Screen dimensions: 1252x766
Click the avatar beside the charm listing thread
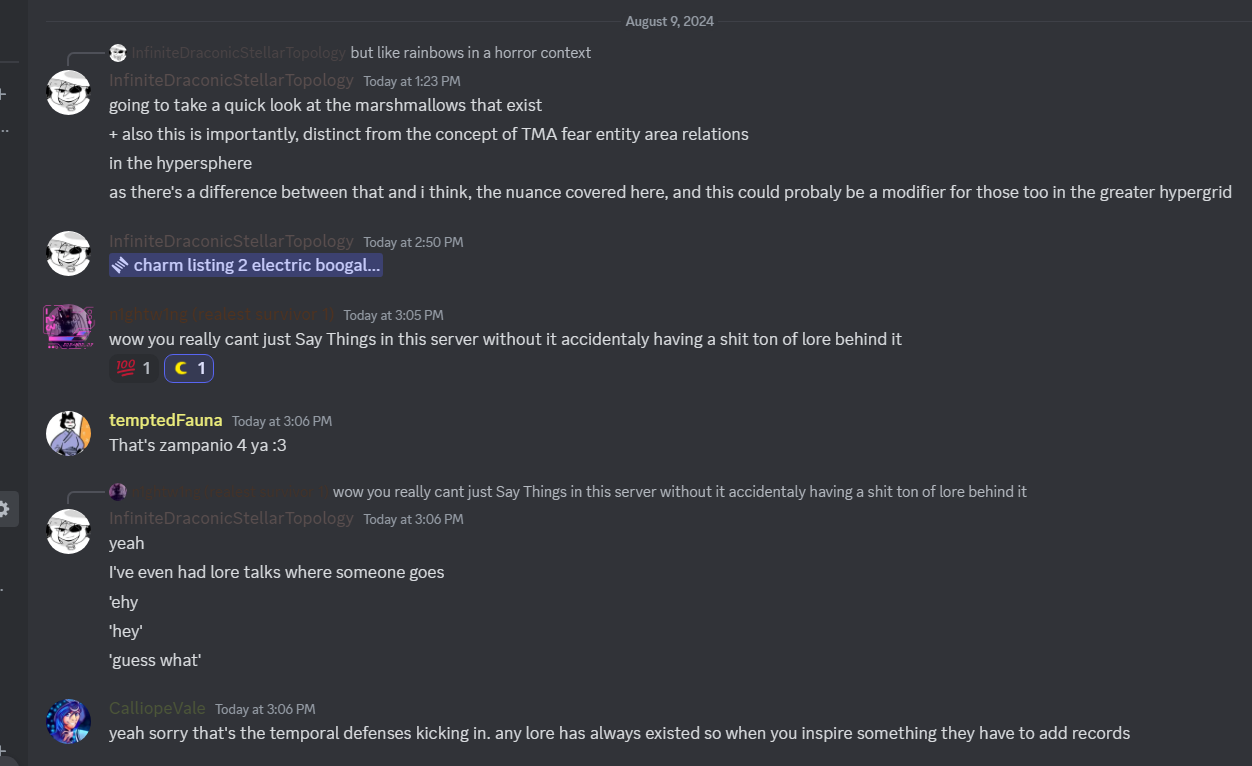click(x=69, y=254)
